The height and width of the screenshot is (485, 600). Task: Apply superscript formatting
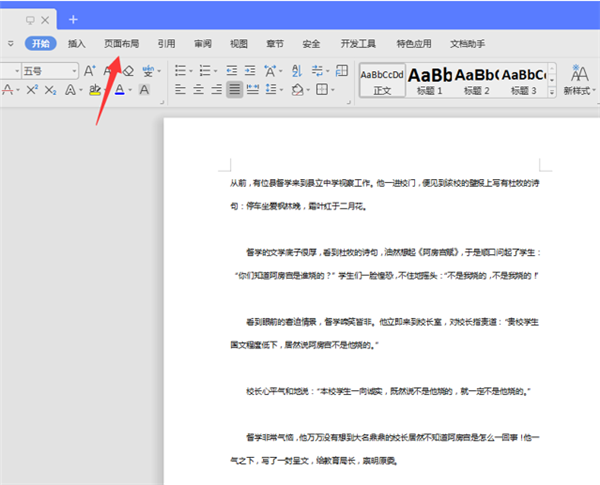pyautogui.click(x=32, y=90)
